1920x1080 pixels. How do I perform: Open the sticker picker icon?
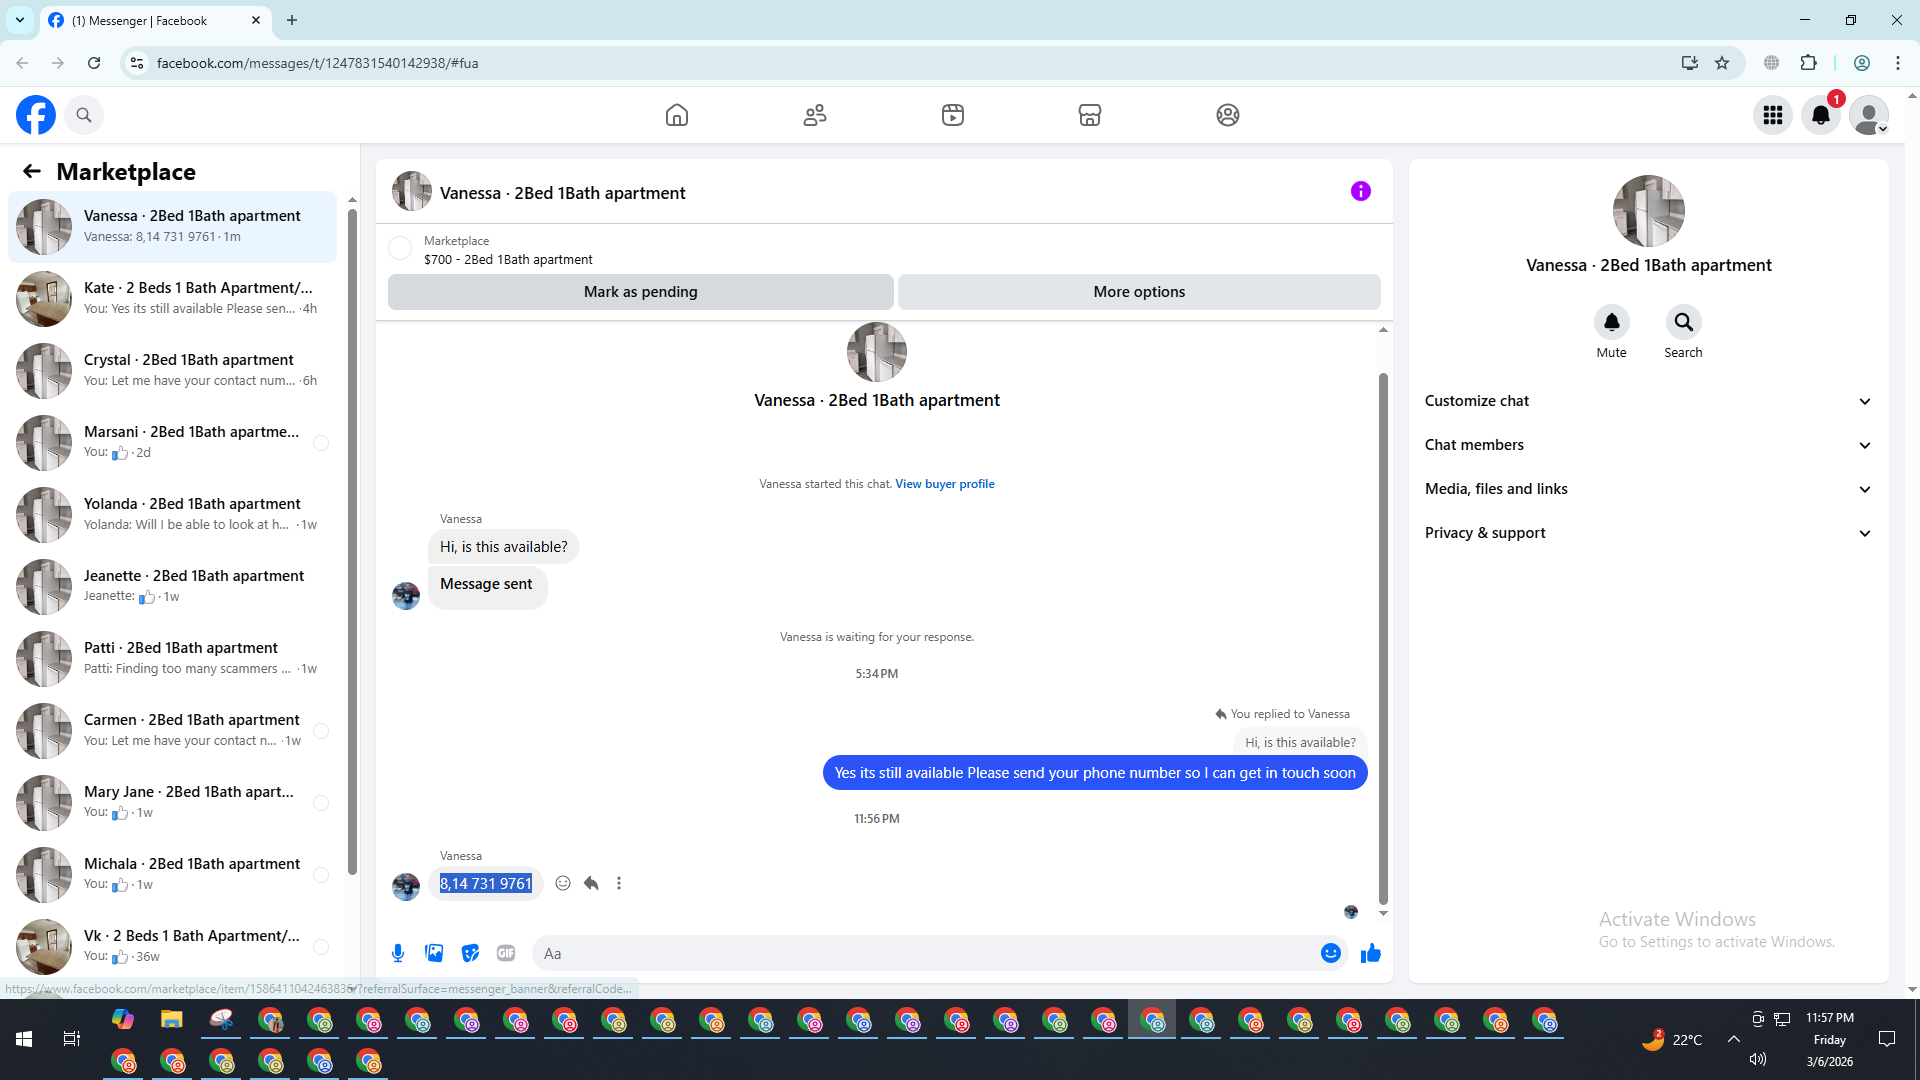pyautogui.click(x=470, y=953)
